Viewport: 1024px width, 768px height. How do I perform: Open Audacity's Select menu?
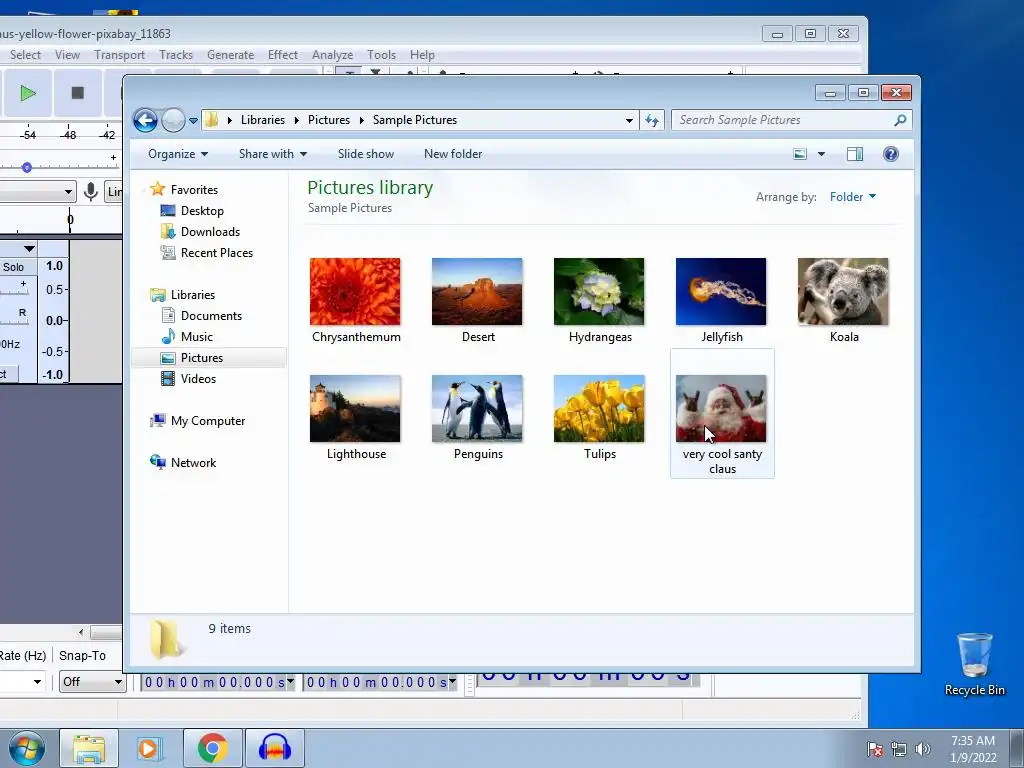(25, 55)
